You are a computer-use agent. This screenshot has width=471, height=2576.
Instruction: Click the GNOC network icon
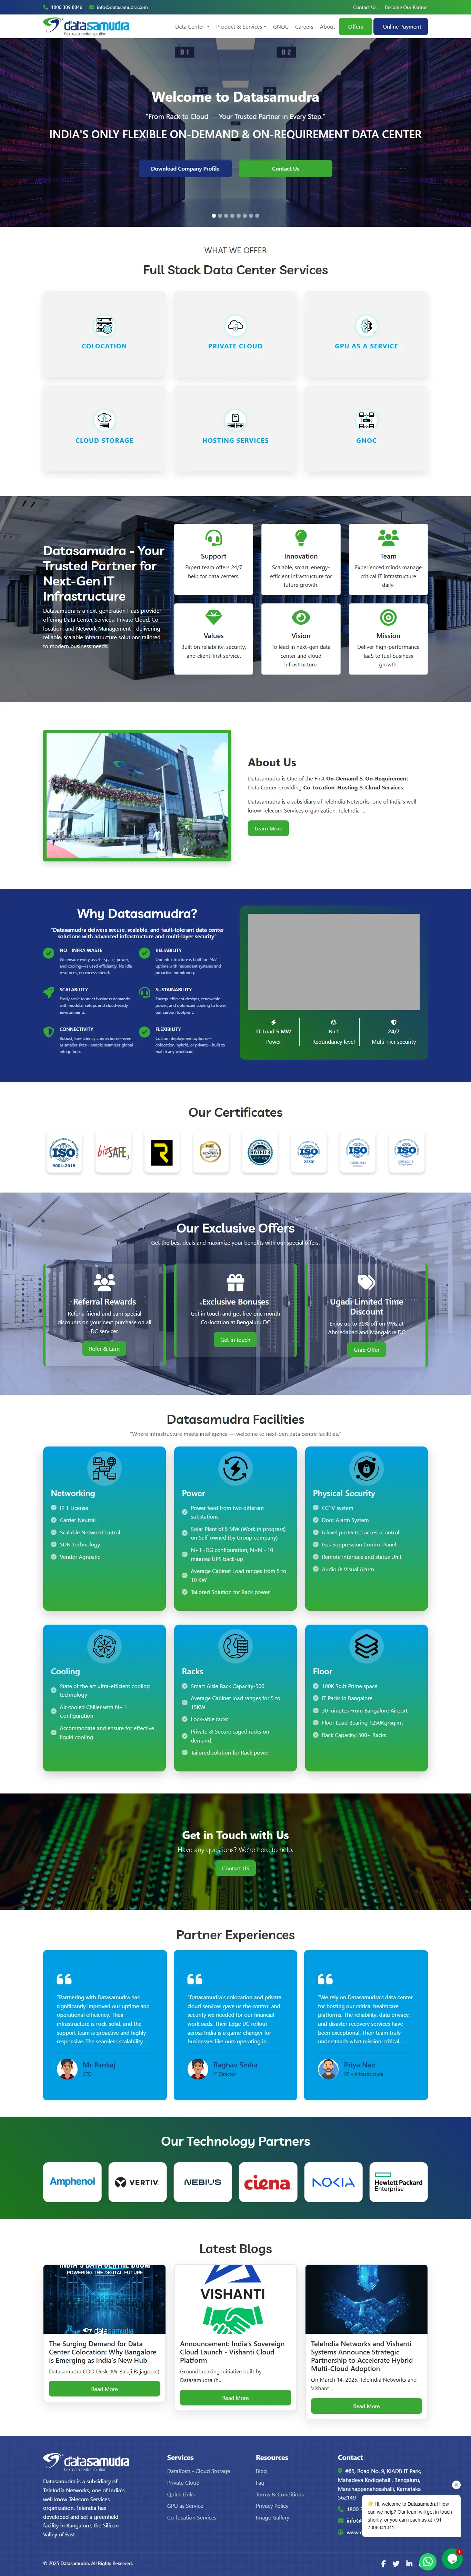366,420
